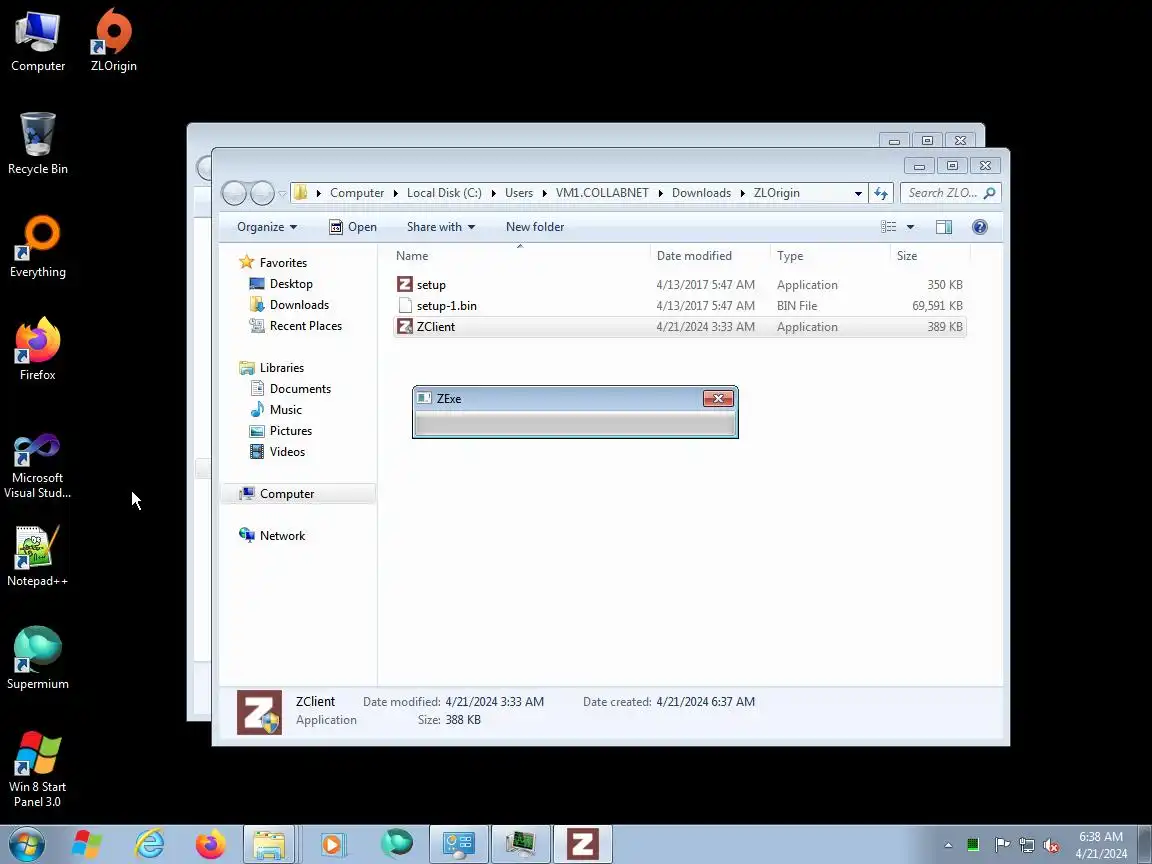Open Supermium from the taskbar
1152x864 pixels.
point(397,844)
